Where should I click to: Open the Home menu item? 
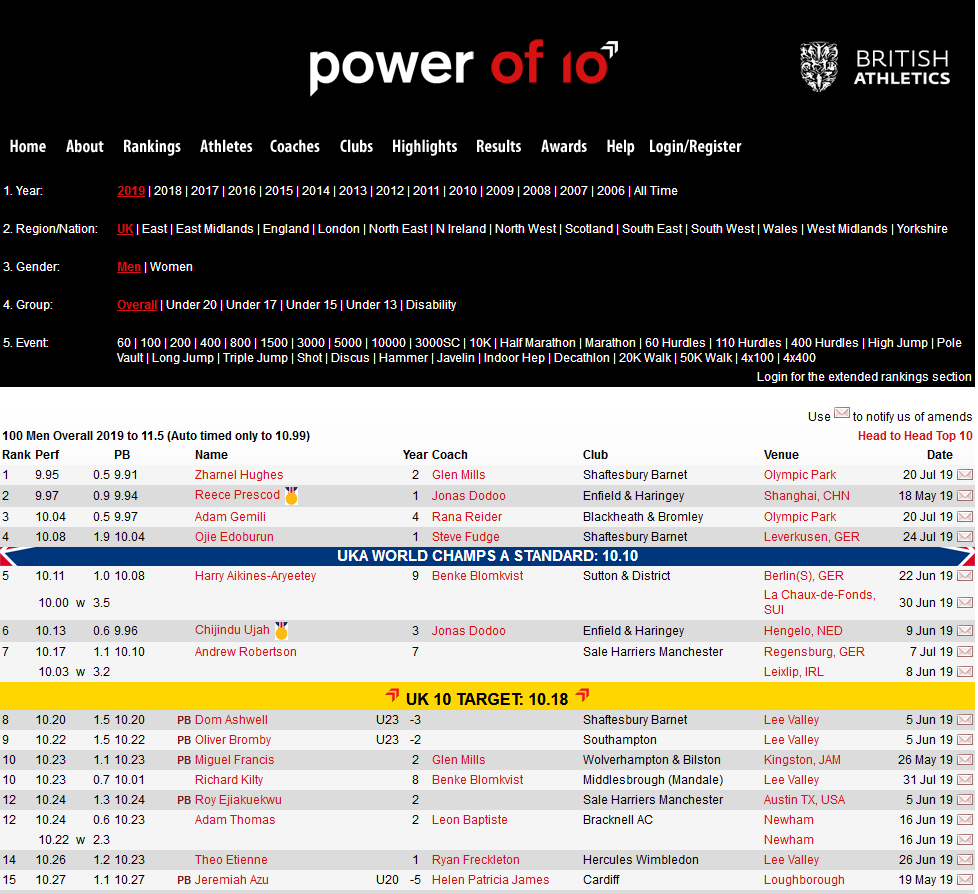pyautogui.click(x=28, y=147)
